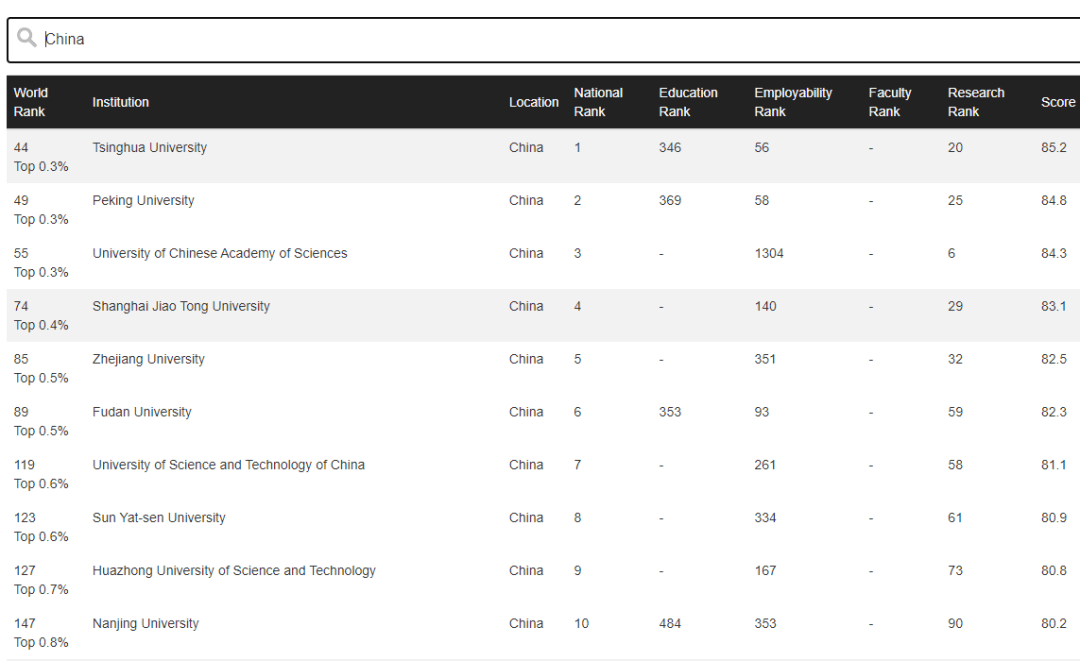Click Sun Yat-sen's score 80.9

(x=1054, y=518)
